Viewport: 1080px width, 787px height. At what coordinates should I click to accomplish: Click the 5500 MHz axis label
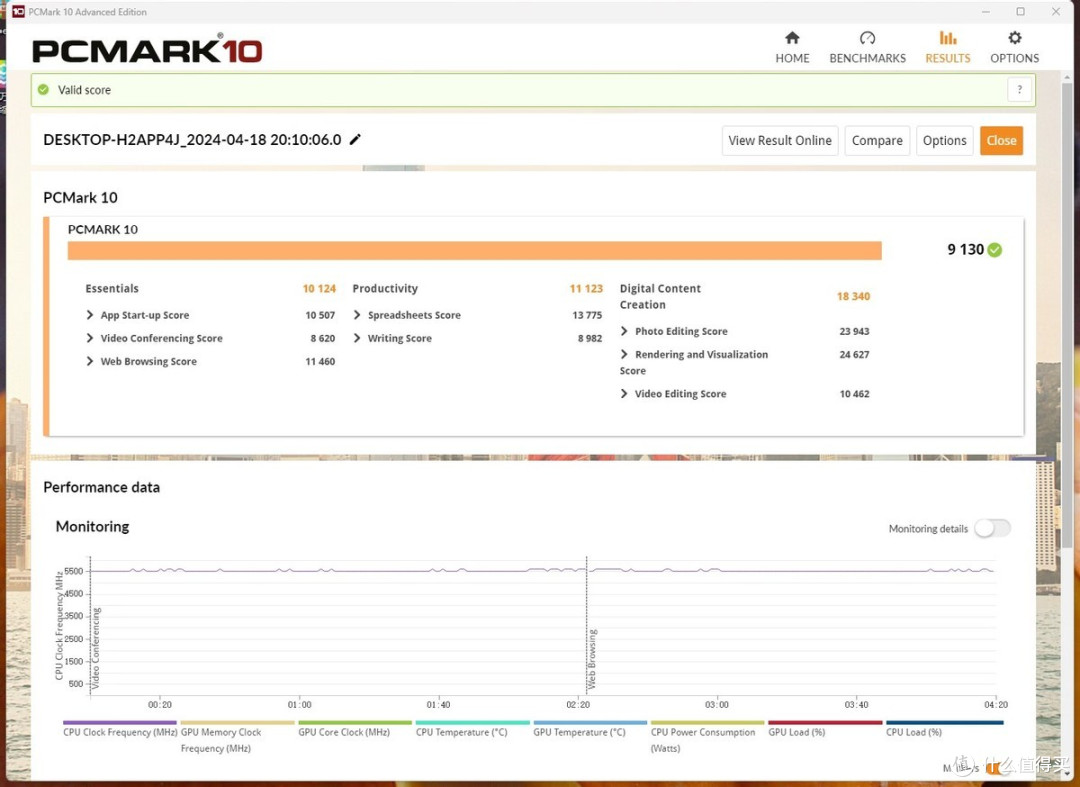pyautogui.click(x=73, y=571)
